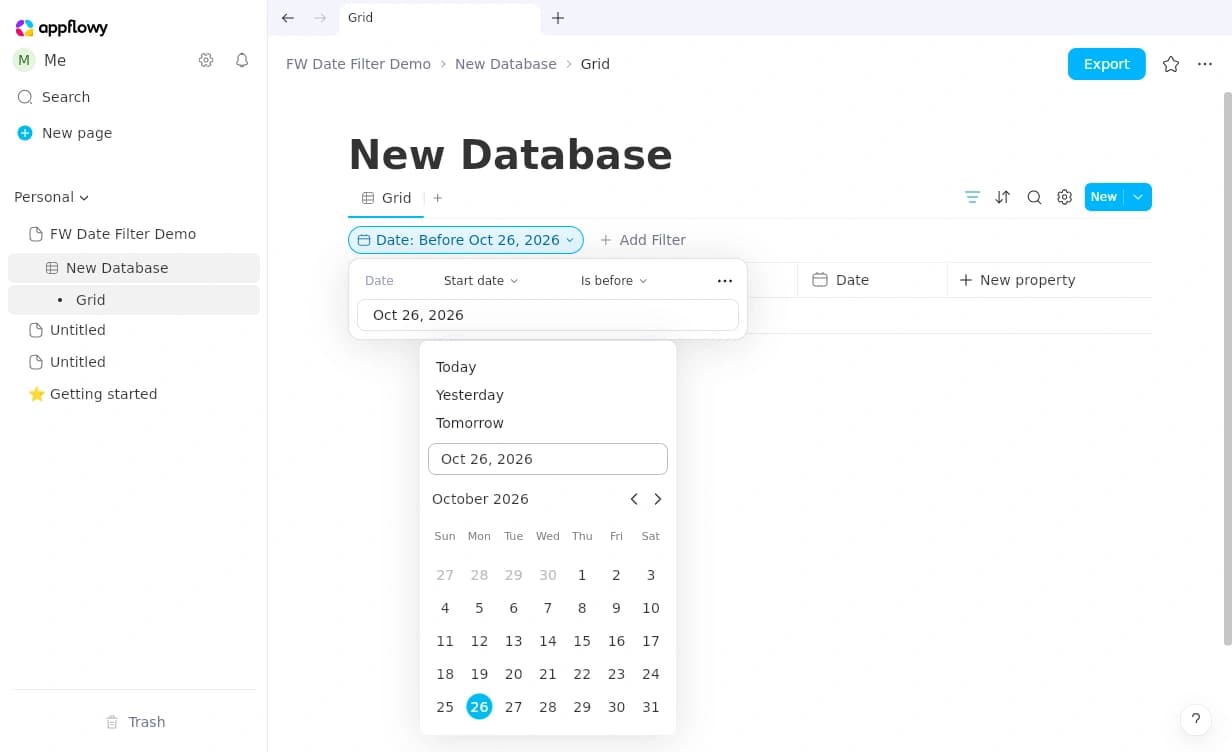Add a database view with plus

pos(438,198)
